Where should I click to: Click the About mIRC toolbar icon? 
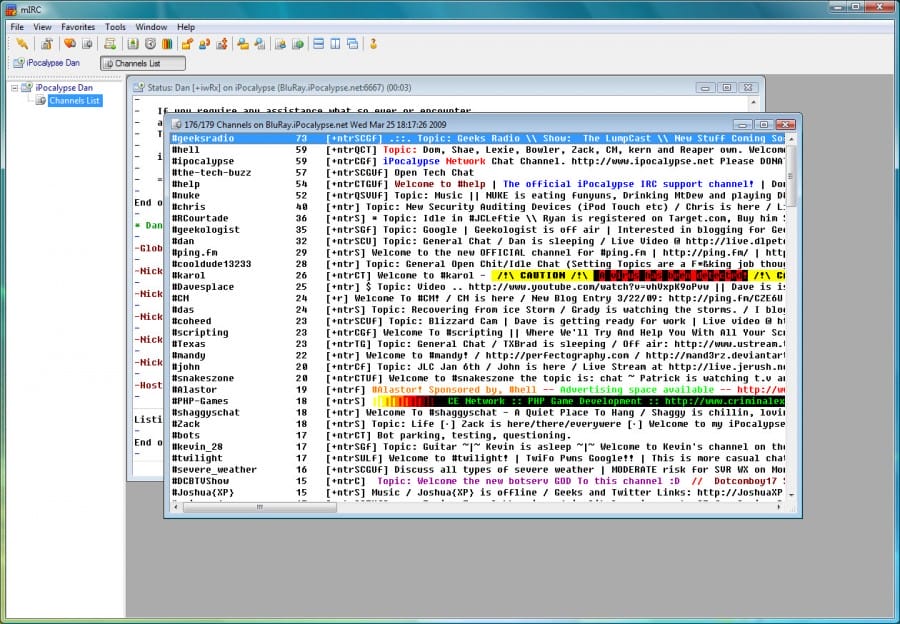pyautogui.click(x=373, y=44)
